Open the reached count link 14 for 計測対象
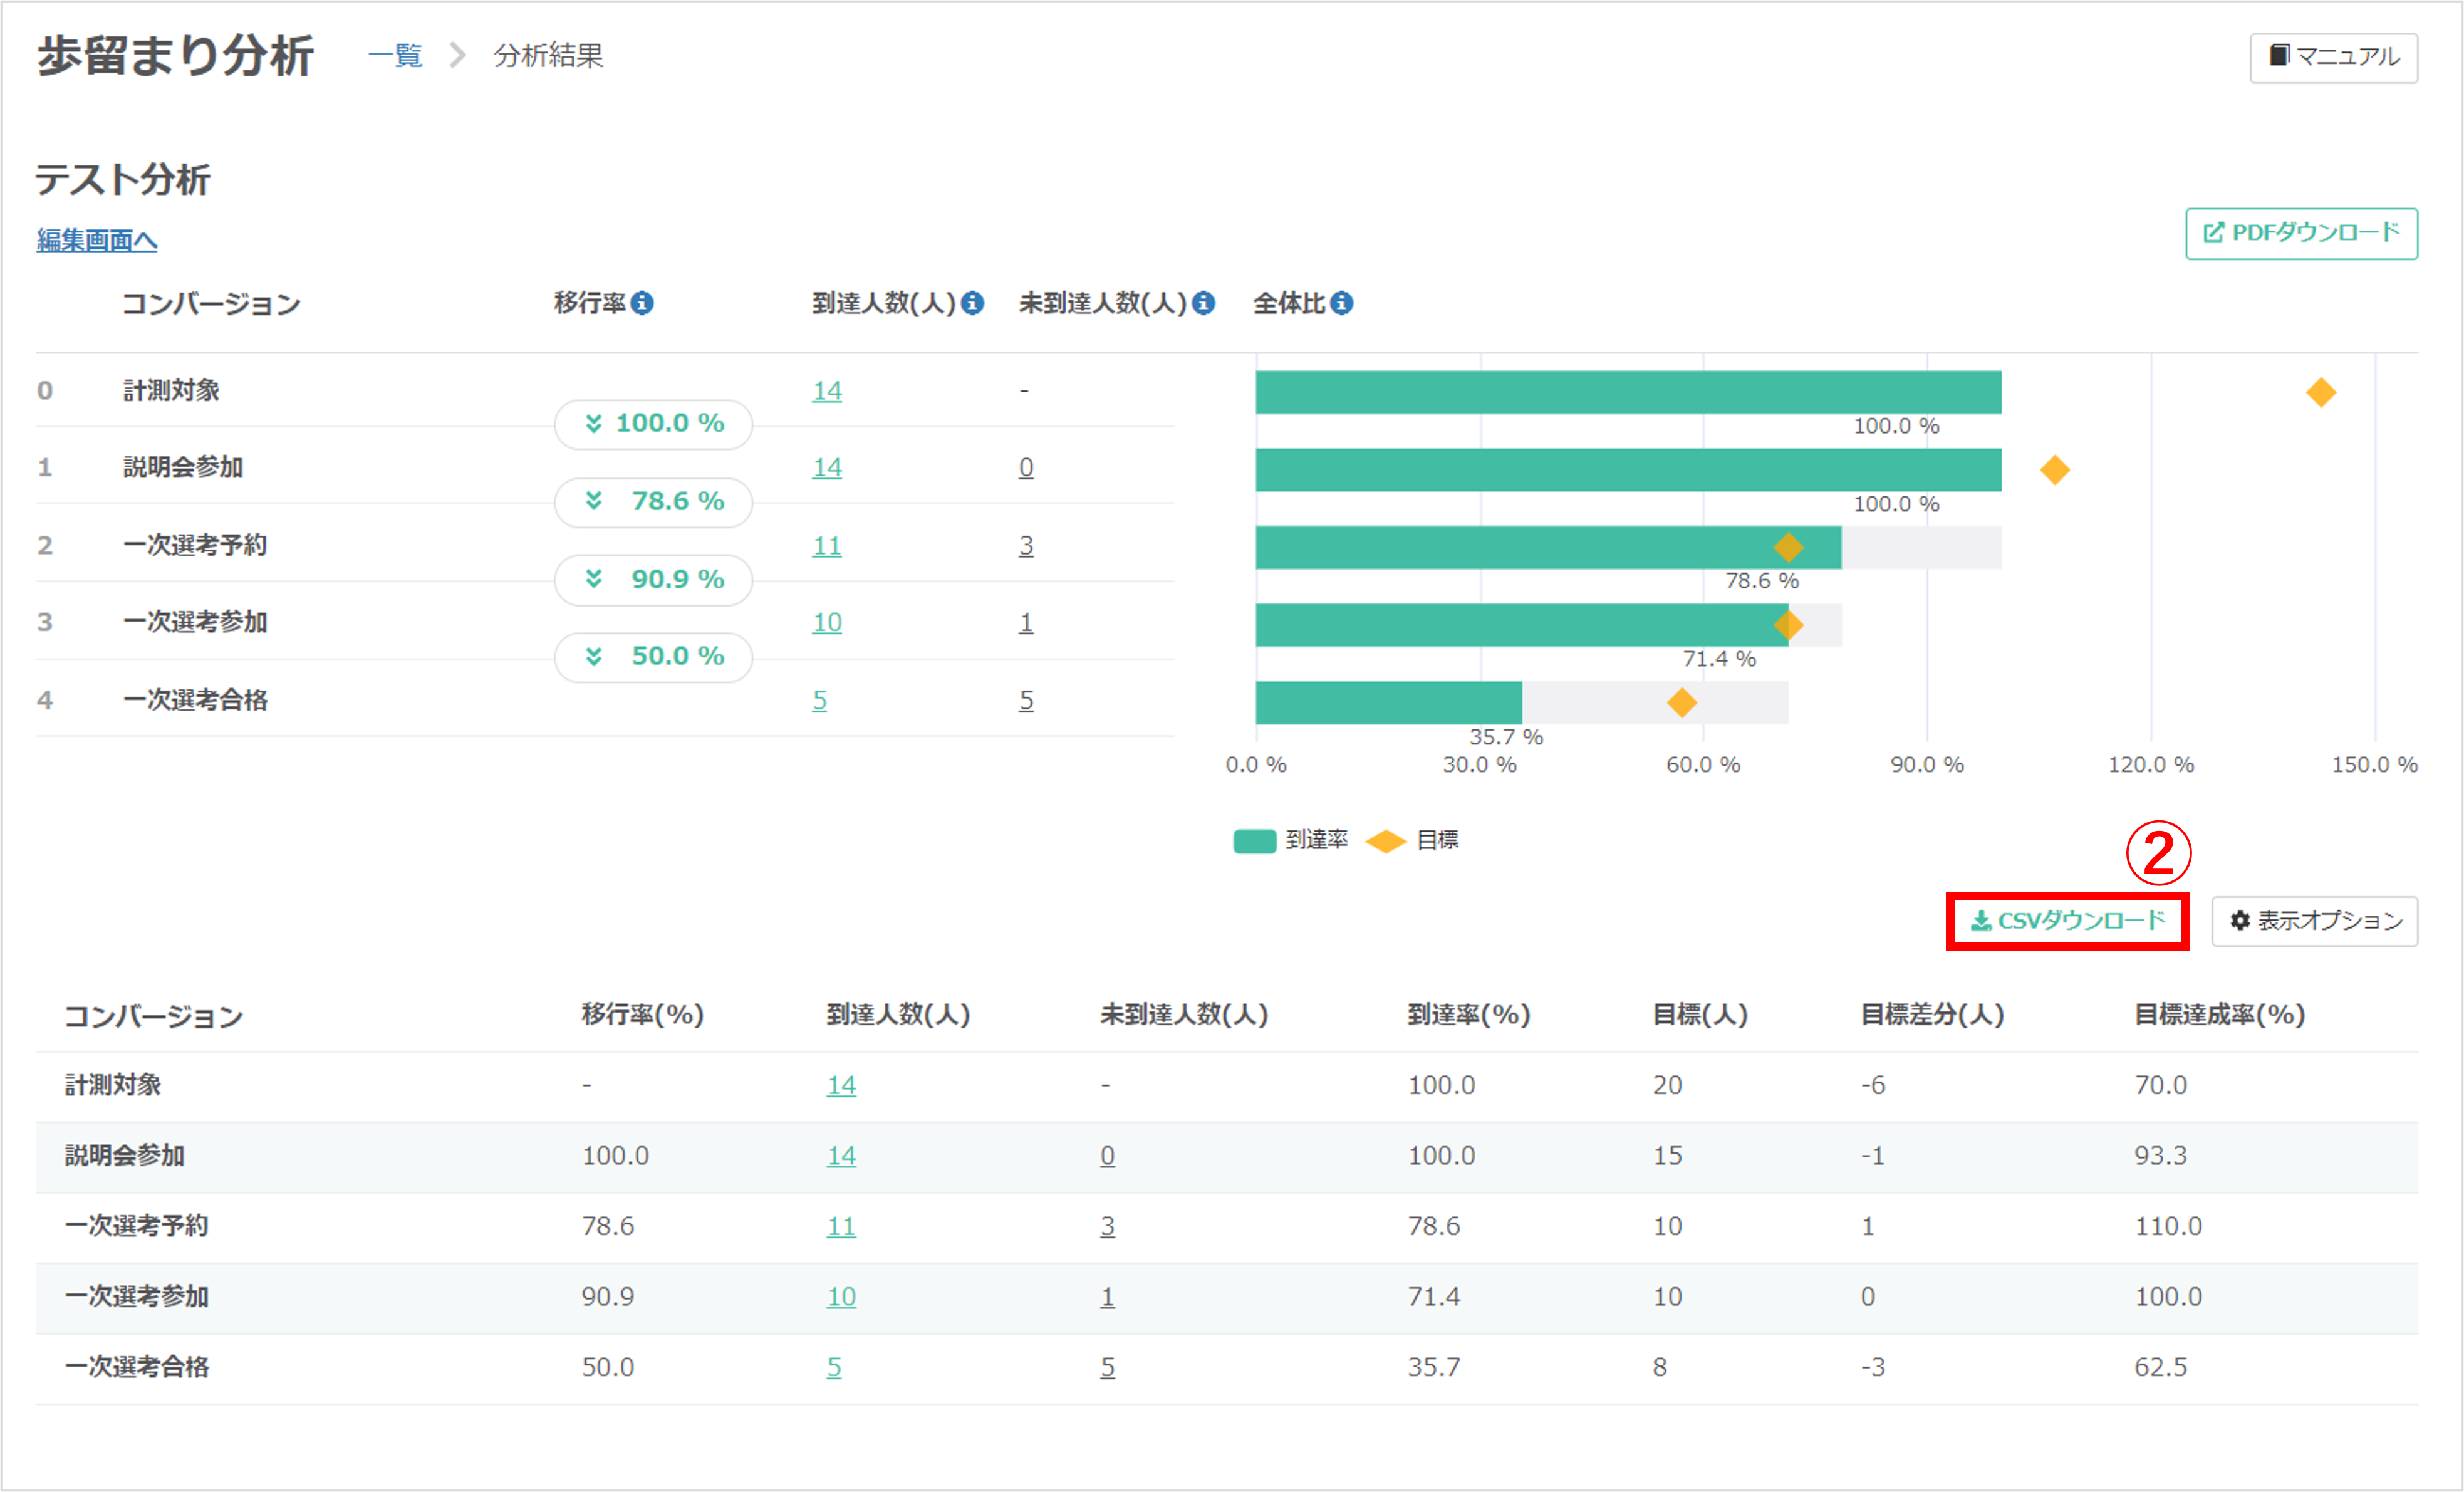 point(827,390)
